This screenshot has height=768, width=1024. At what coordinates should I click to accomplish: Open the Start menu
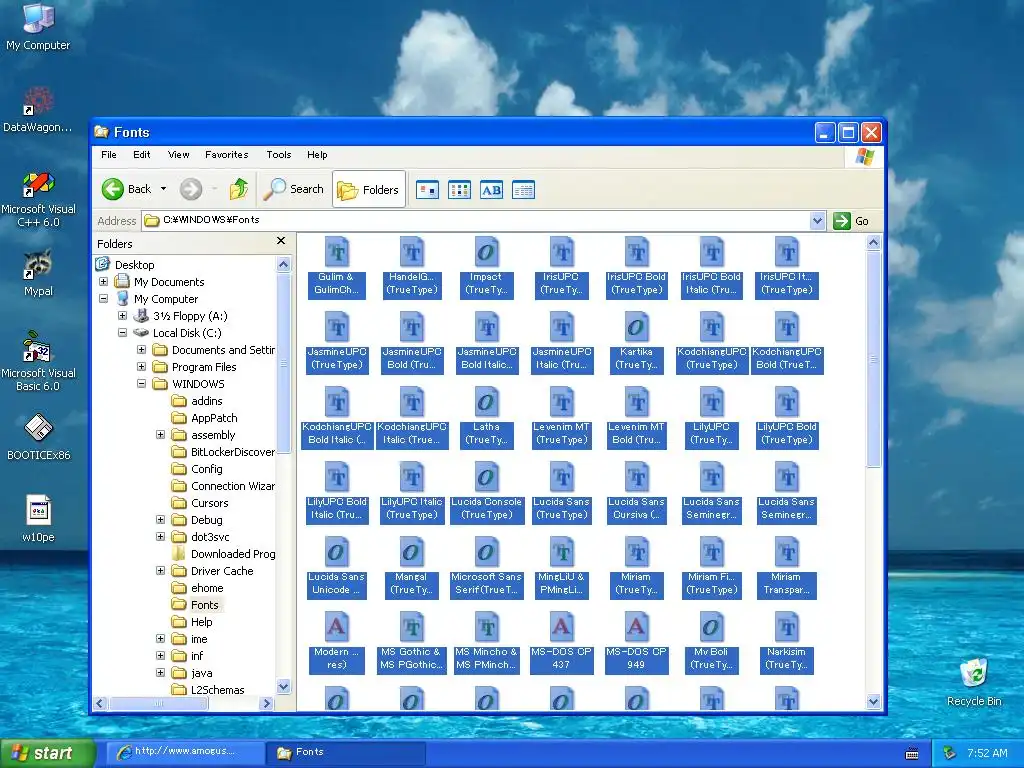pos(47,754)
